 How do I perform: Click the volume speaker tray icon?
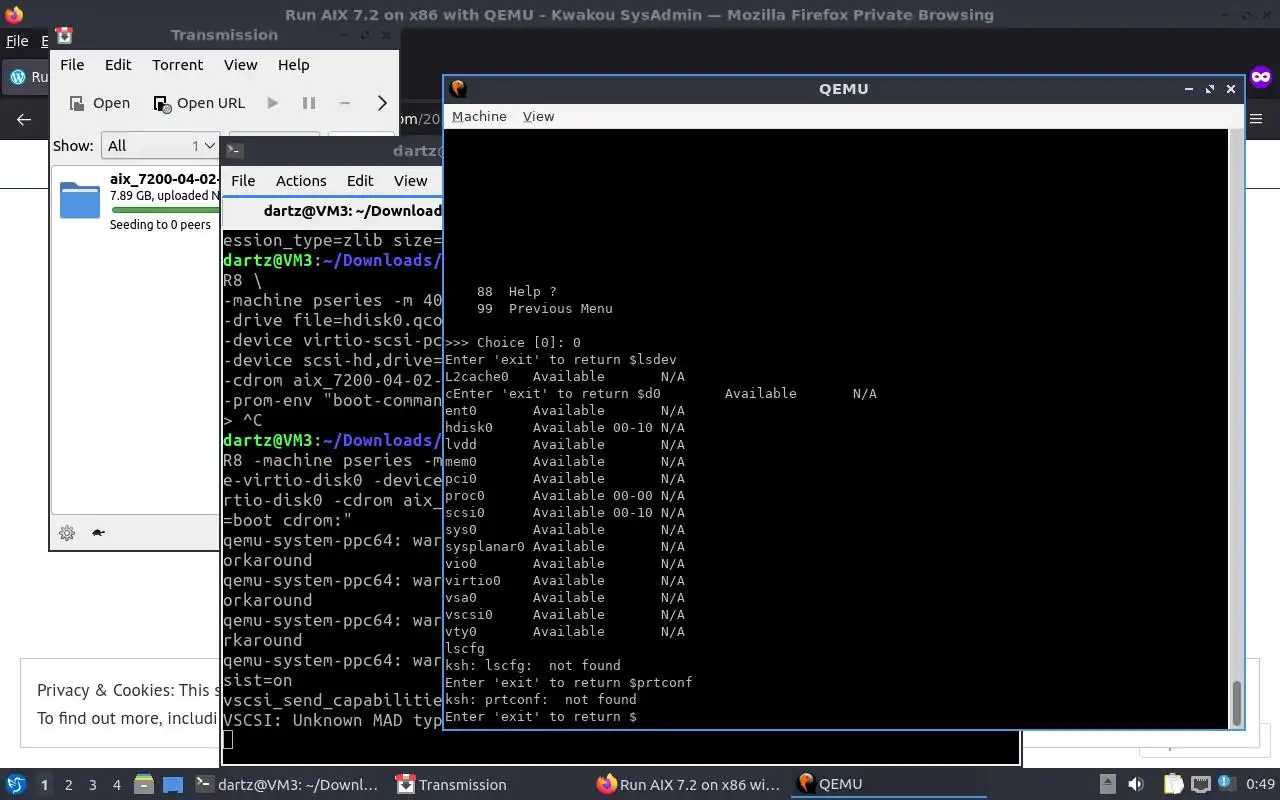tap(1136, 785)
